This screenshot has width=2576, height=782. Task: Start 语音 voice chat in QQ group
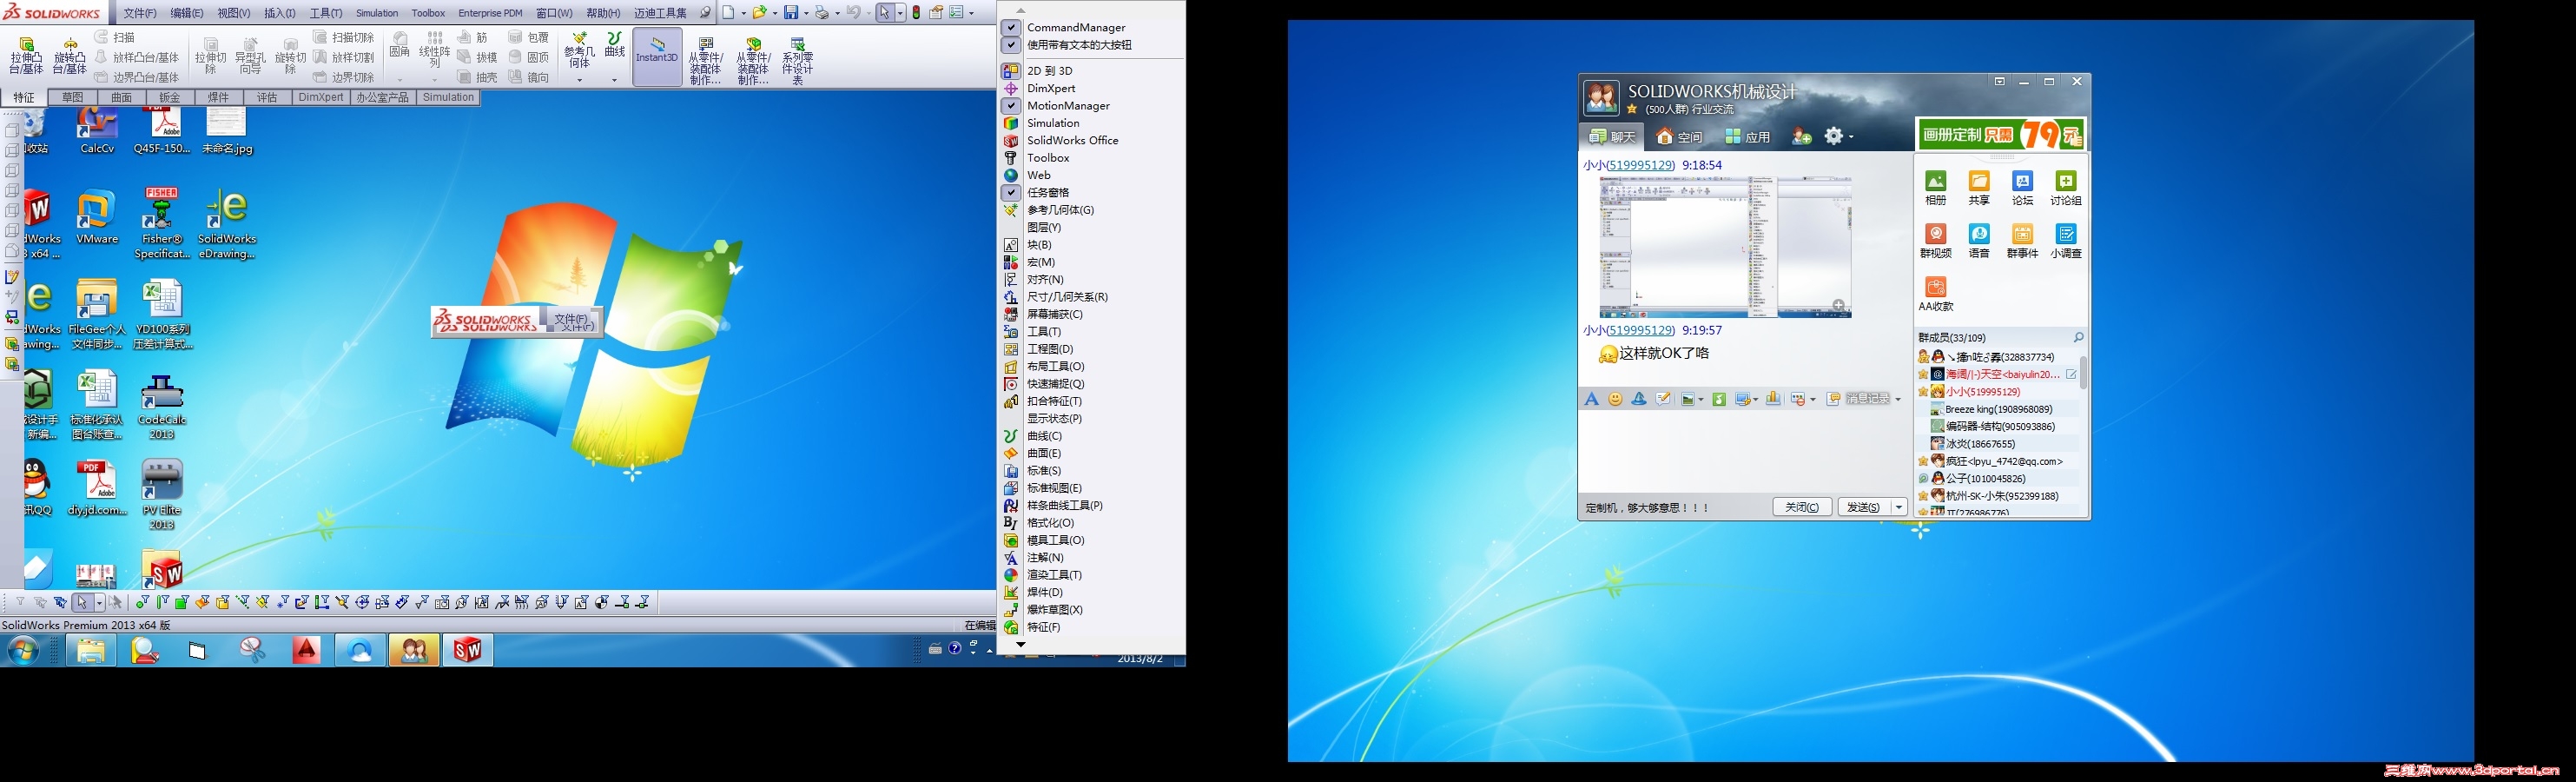[x=1979, y=241]
